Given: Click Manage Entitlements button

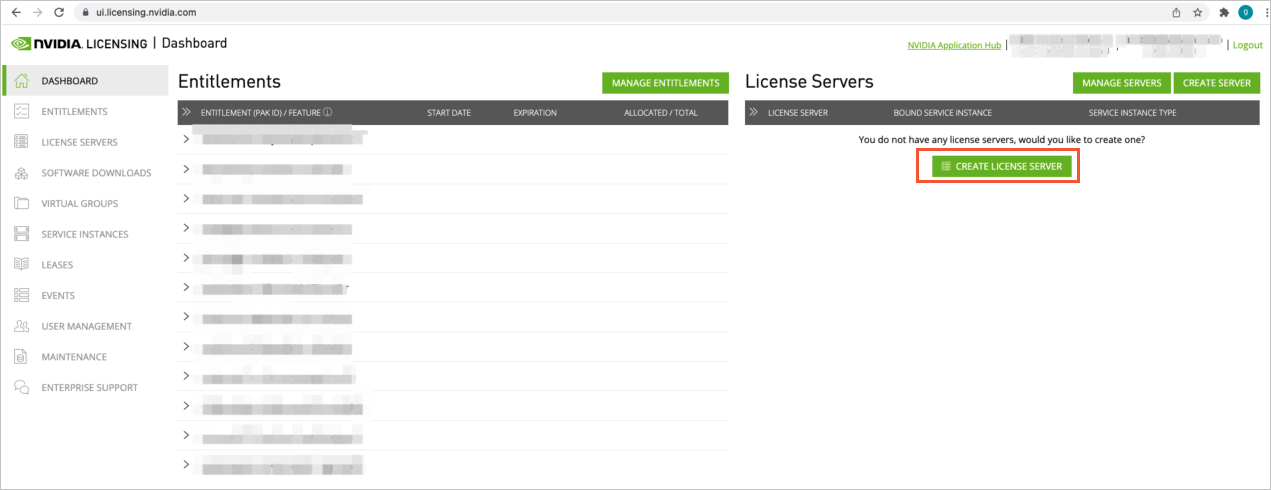Looking at the screenshot, I should pyautogui.click(x=665, y=83).
